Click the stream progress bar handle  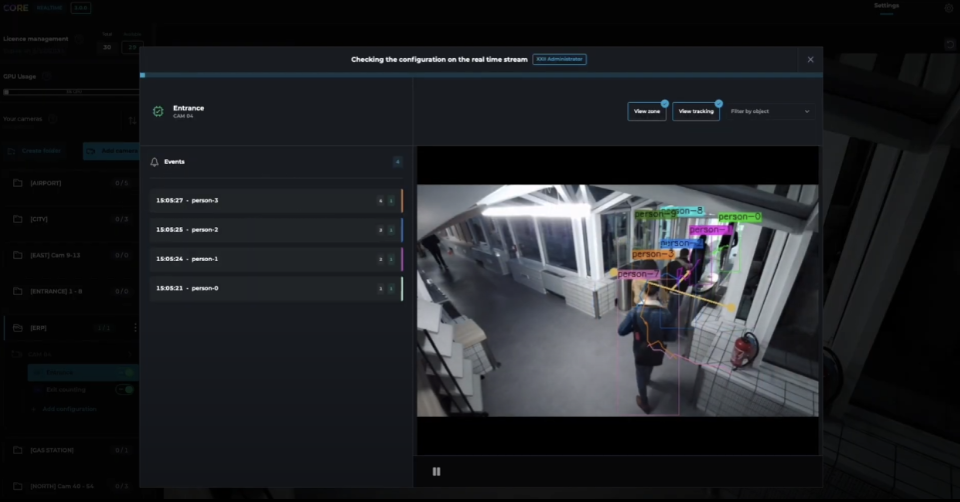(x=143, y=75)
